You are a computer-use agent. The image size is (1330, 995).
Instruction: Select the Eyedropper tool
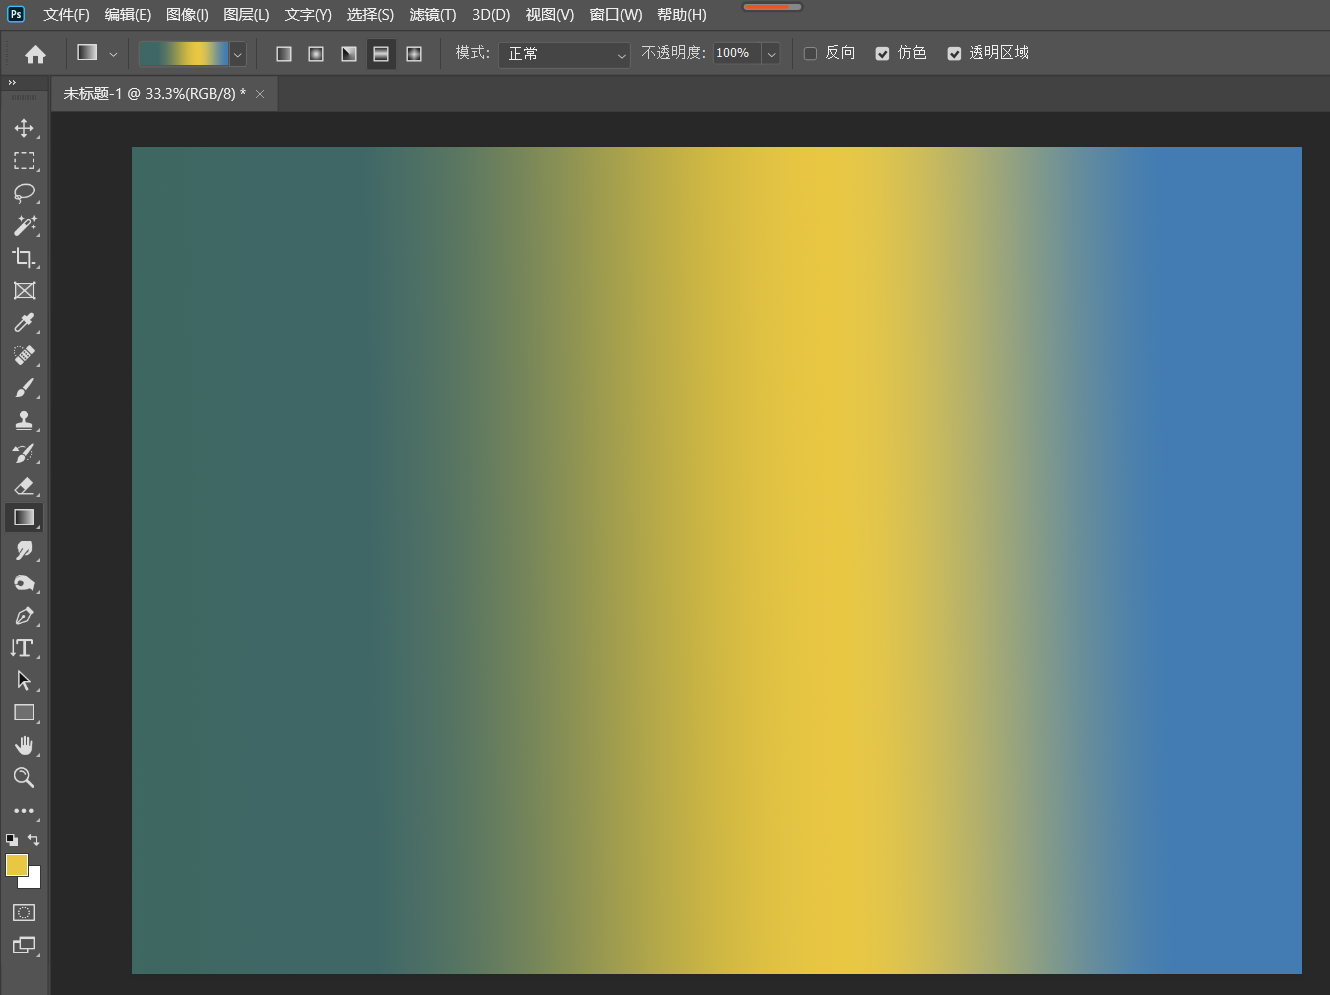pyautogui.click(x=24, y=323)
